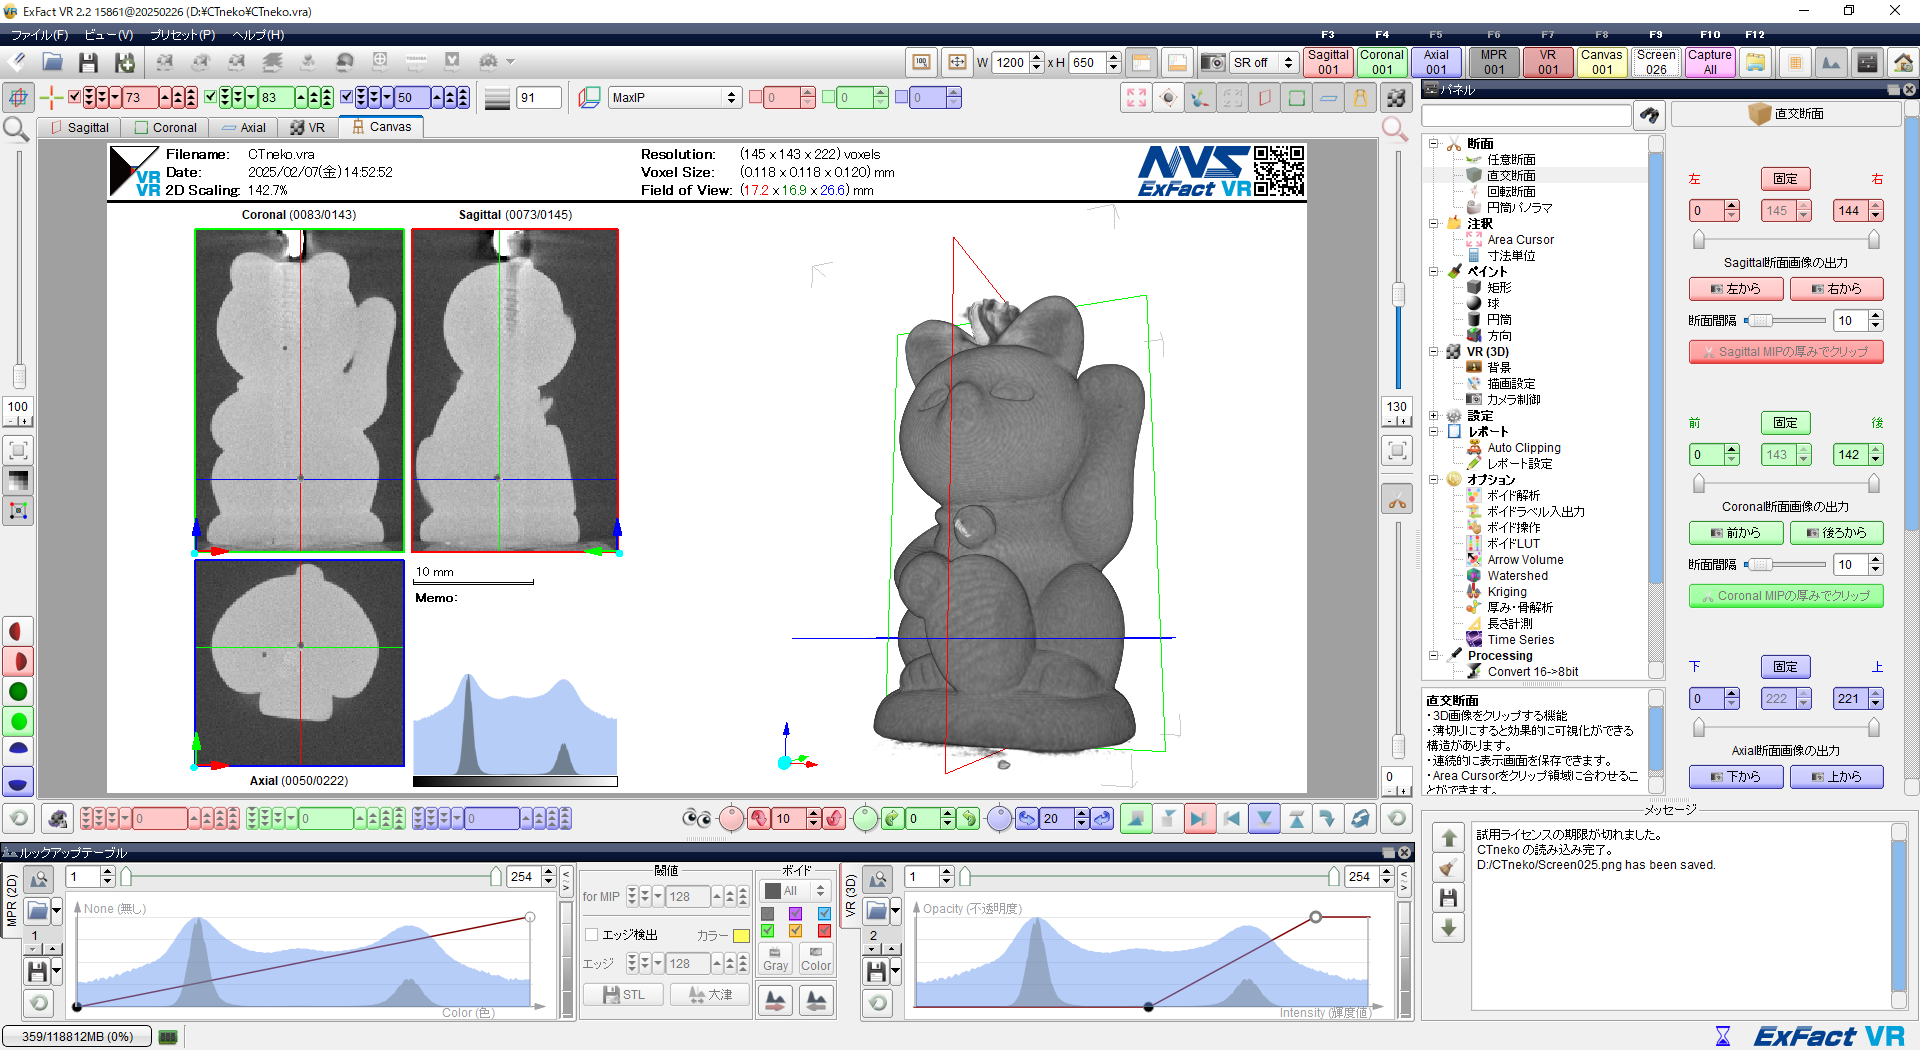This screenshot has width=1920, height=1050.
Task: Click the Capture All button
Action: (1709, 62)
